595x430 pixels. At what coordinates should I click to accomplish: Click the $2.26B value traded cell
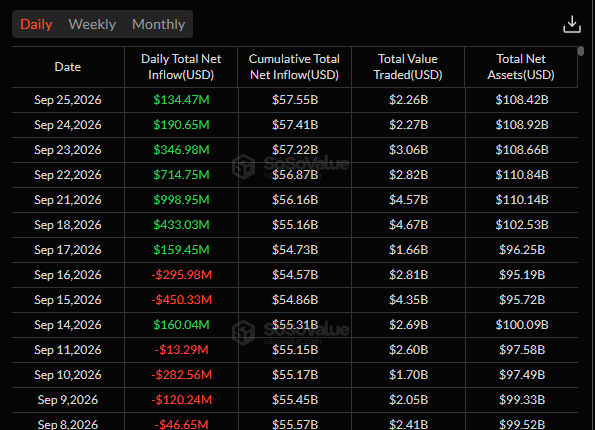408,100
